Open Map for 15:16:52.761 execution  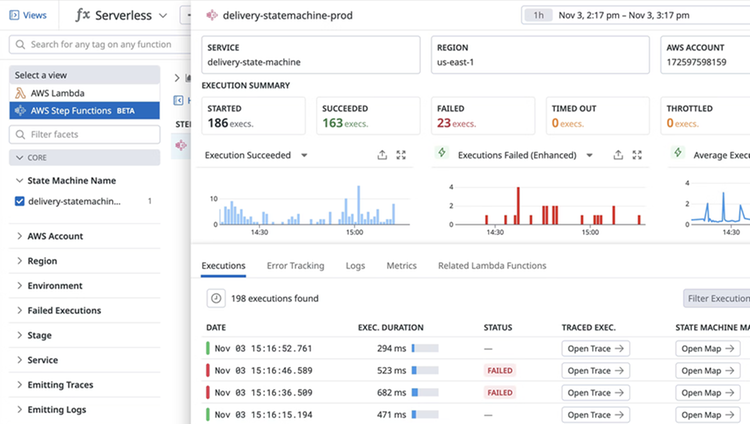click(708, 348)
